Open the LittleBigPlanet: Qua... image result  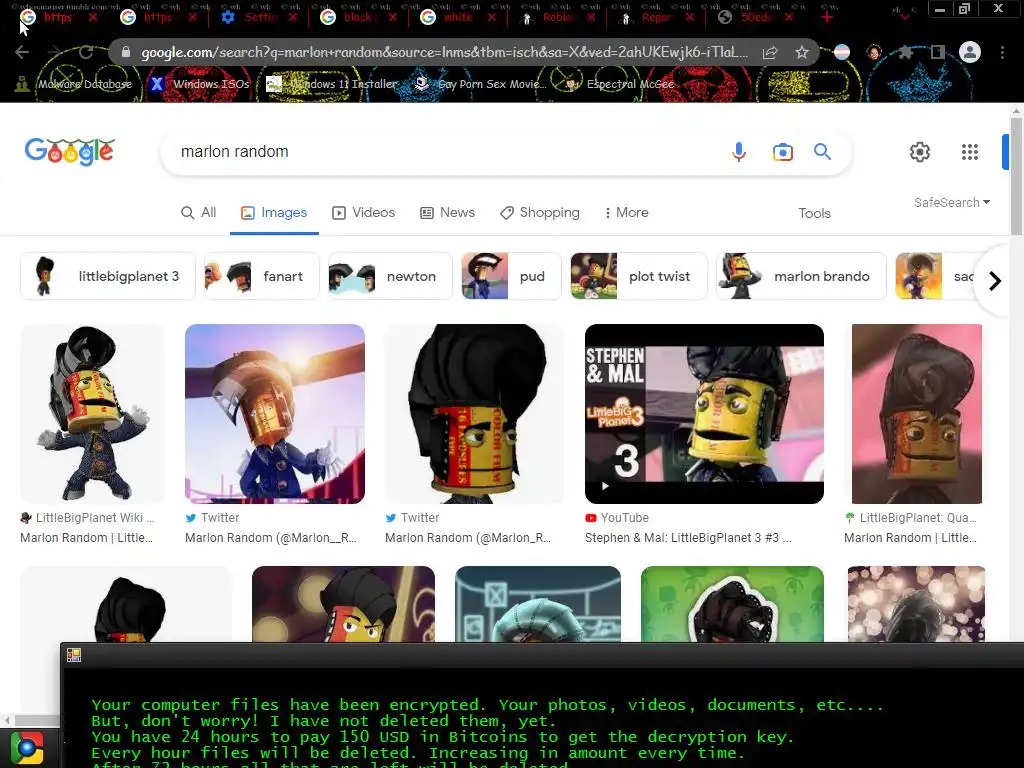917,414
